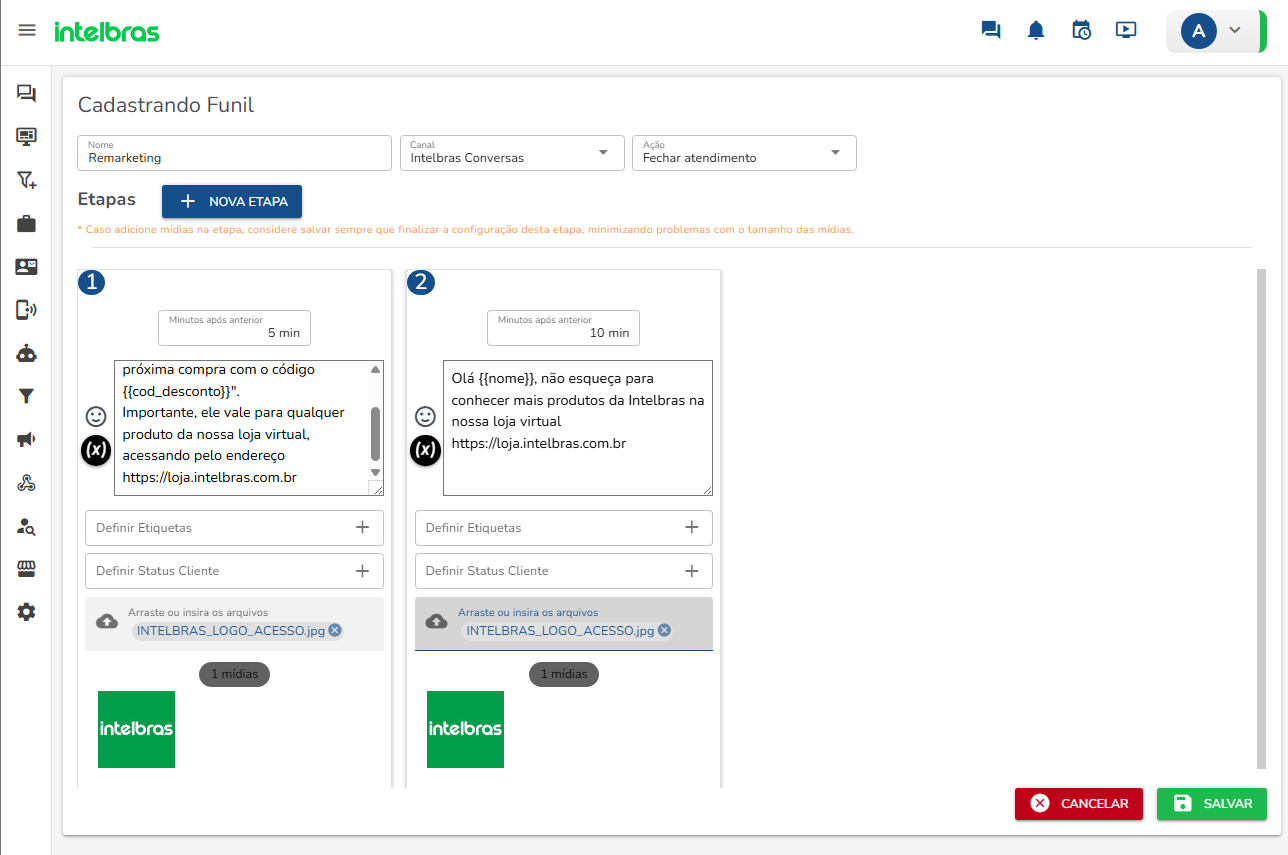This screenshot has height=855, width=1288.
Task: Click the upload cloud icon in step 1
Action: [107, 621]
